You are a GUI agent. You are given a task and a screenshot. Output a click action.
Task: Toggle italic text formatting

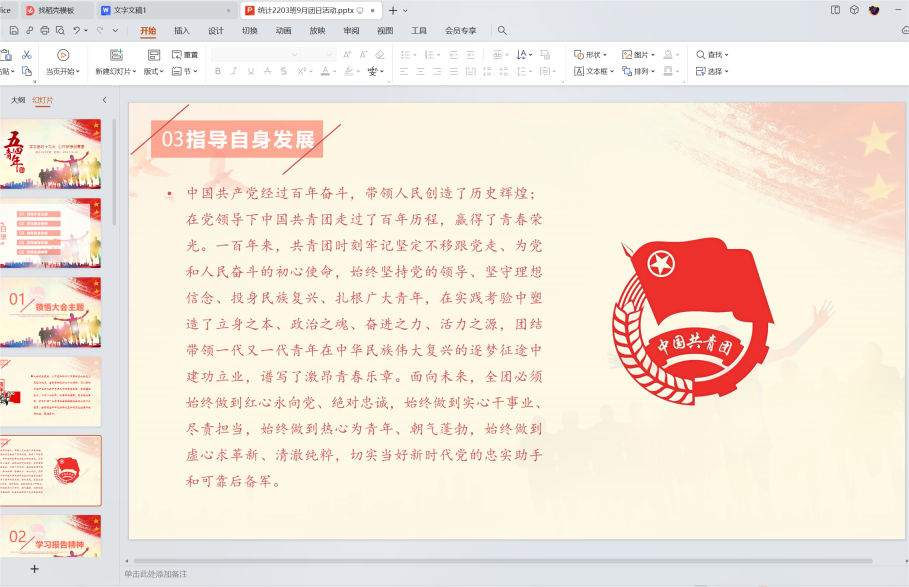tap(234, 71)
